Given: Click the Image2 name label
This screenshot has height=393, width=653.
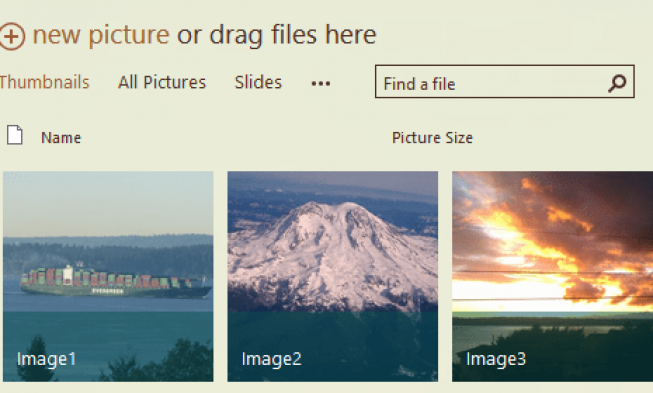Looking at the screenshot, I should (x=272, y=359).
